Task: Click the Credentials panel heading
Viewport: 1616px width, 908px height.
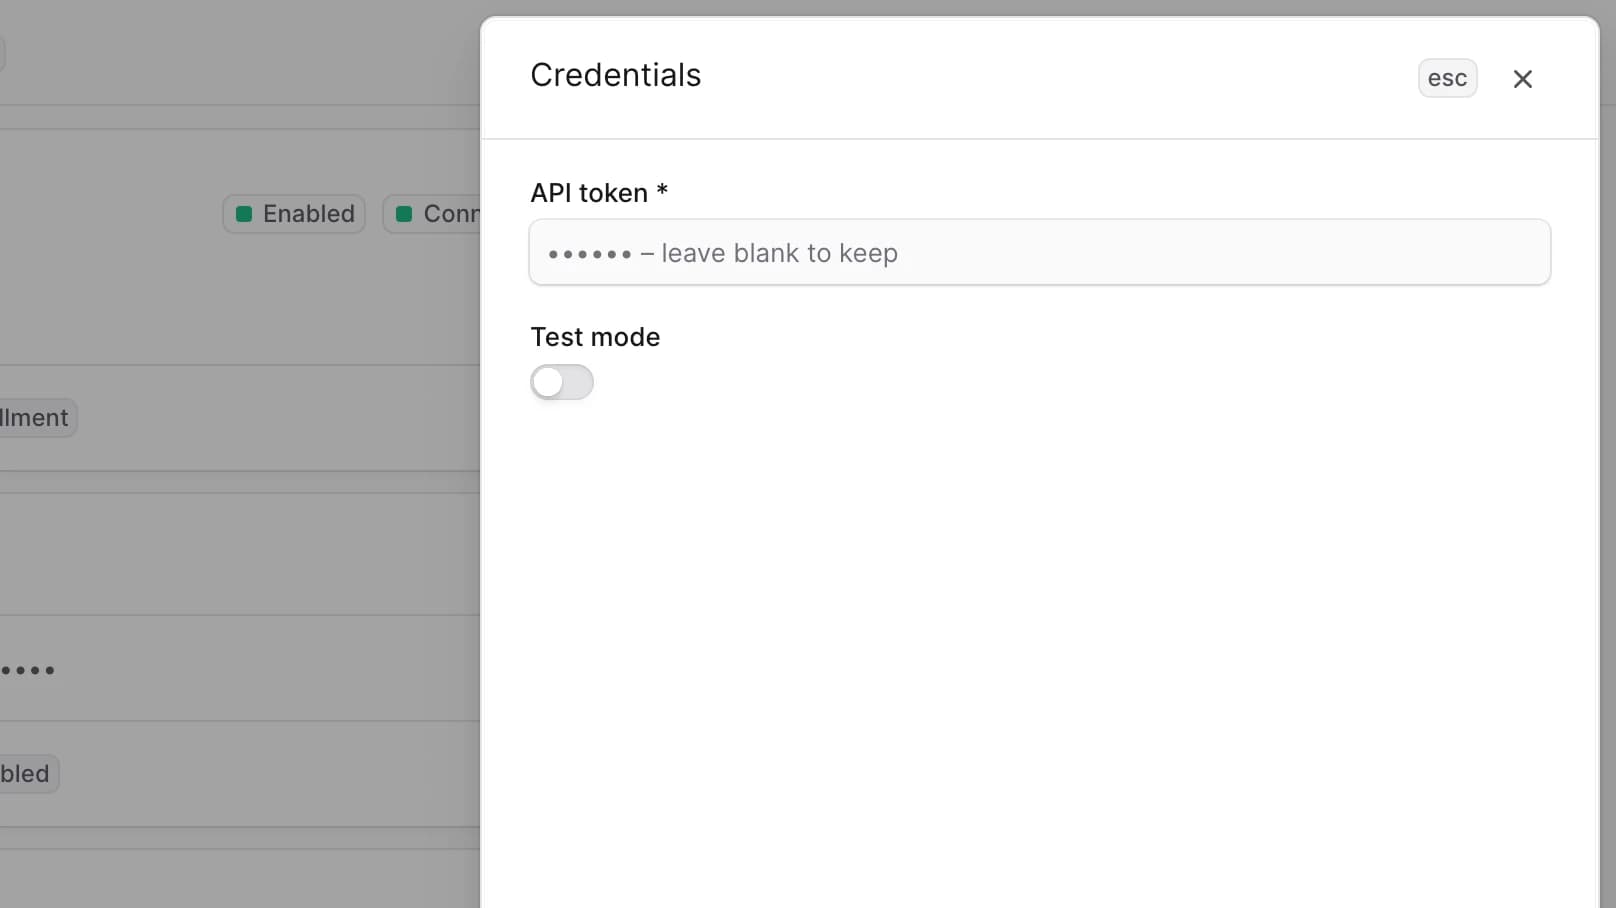Action: [x=616, y=75]
